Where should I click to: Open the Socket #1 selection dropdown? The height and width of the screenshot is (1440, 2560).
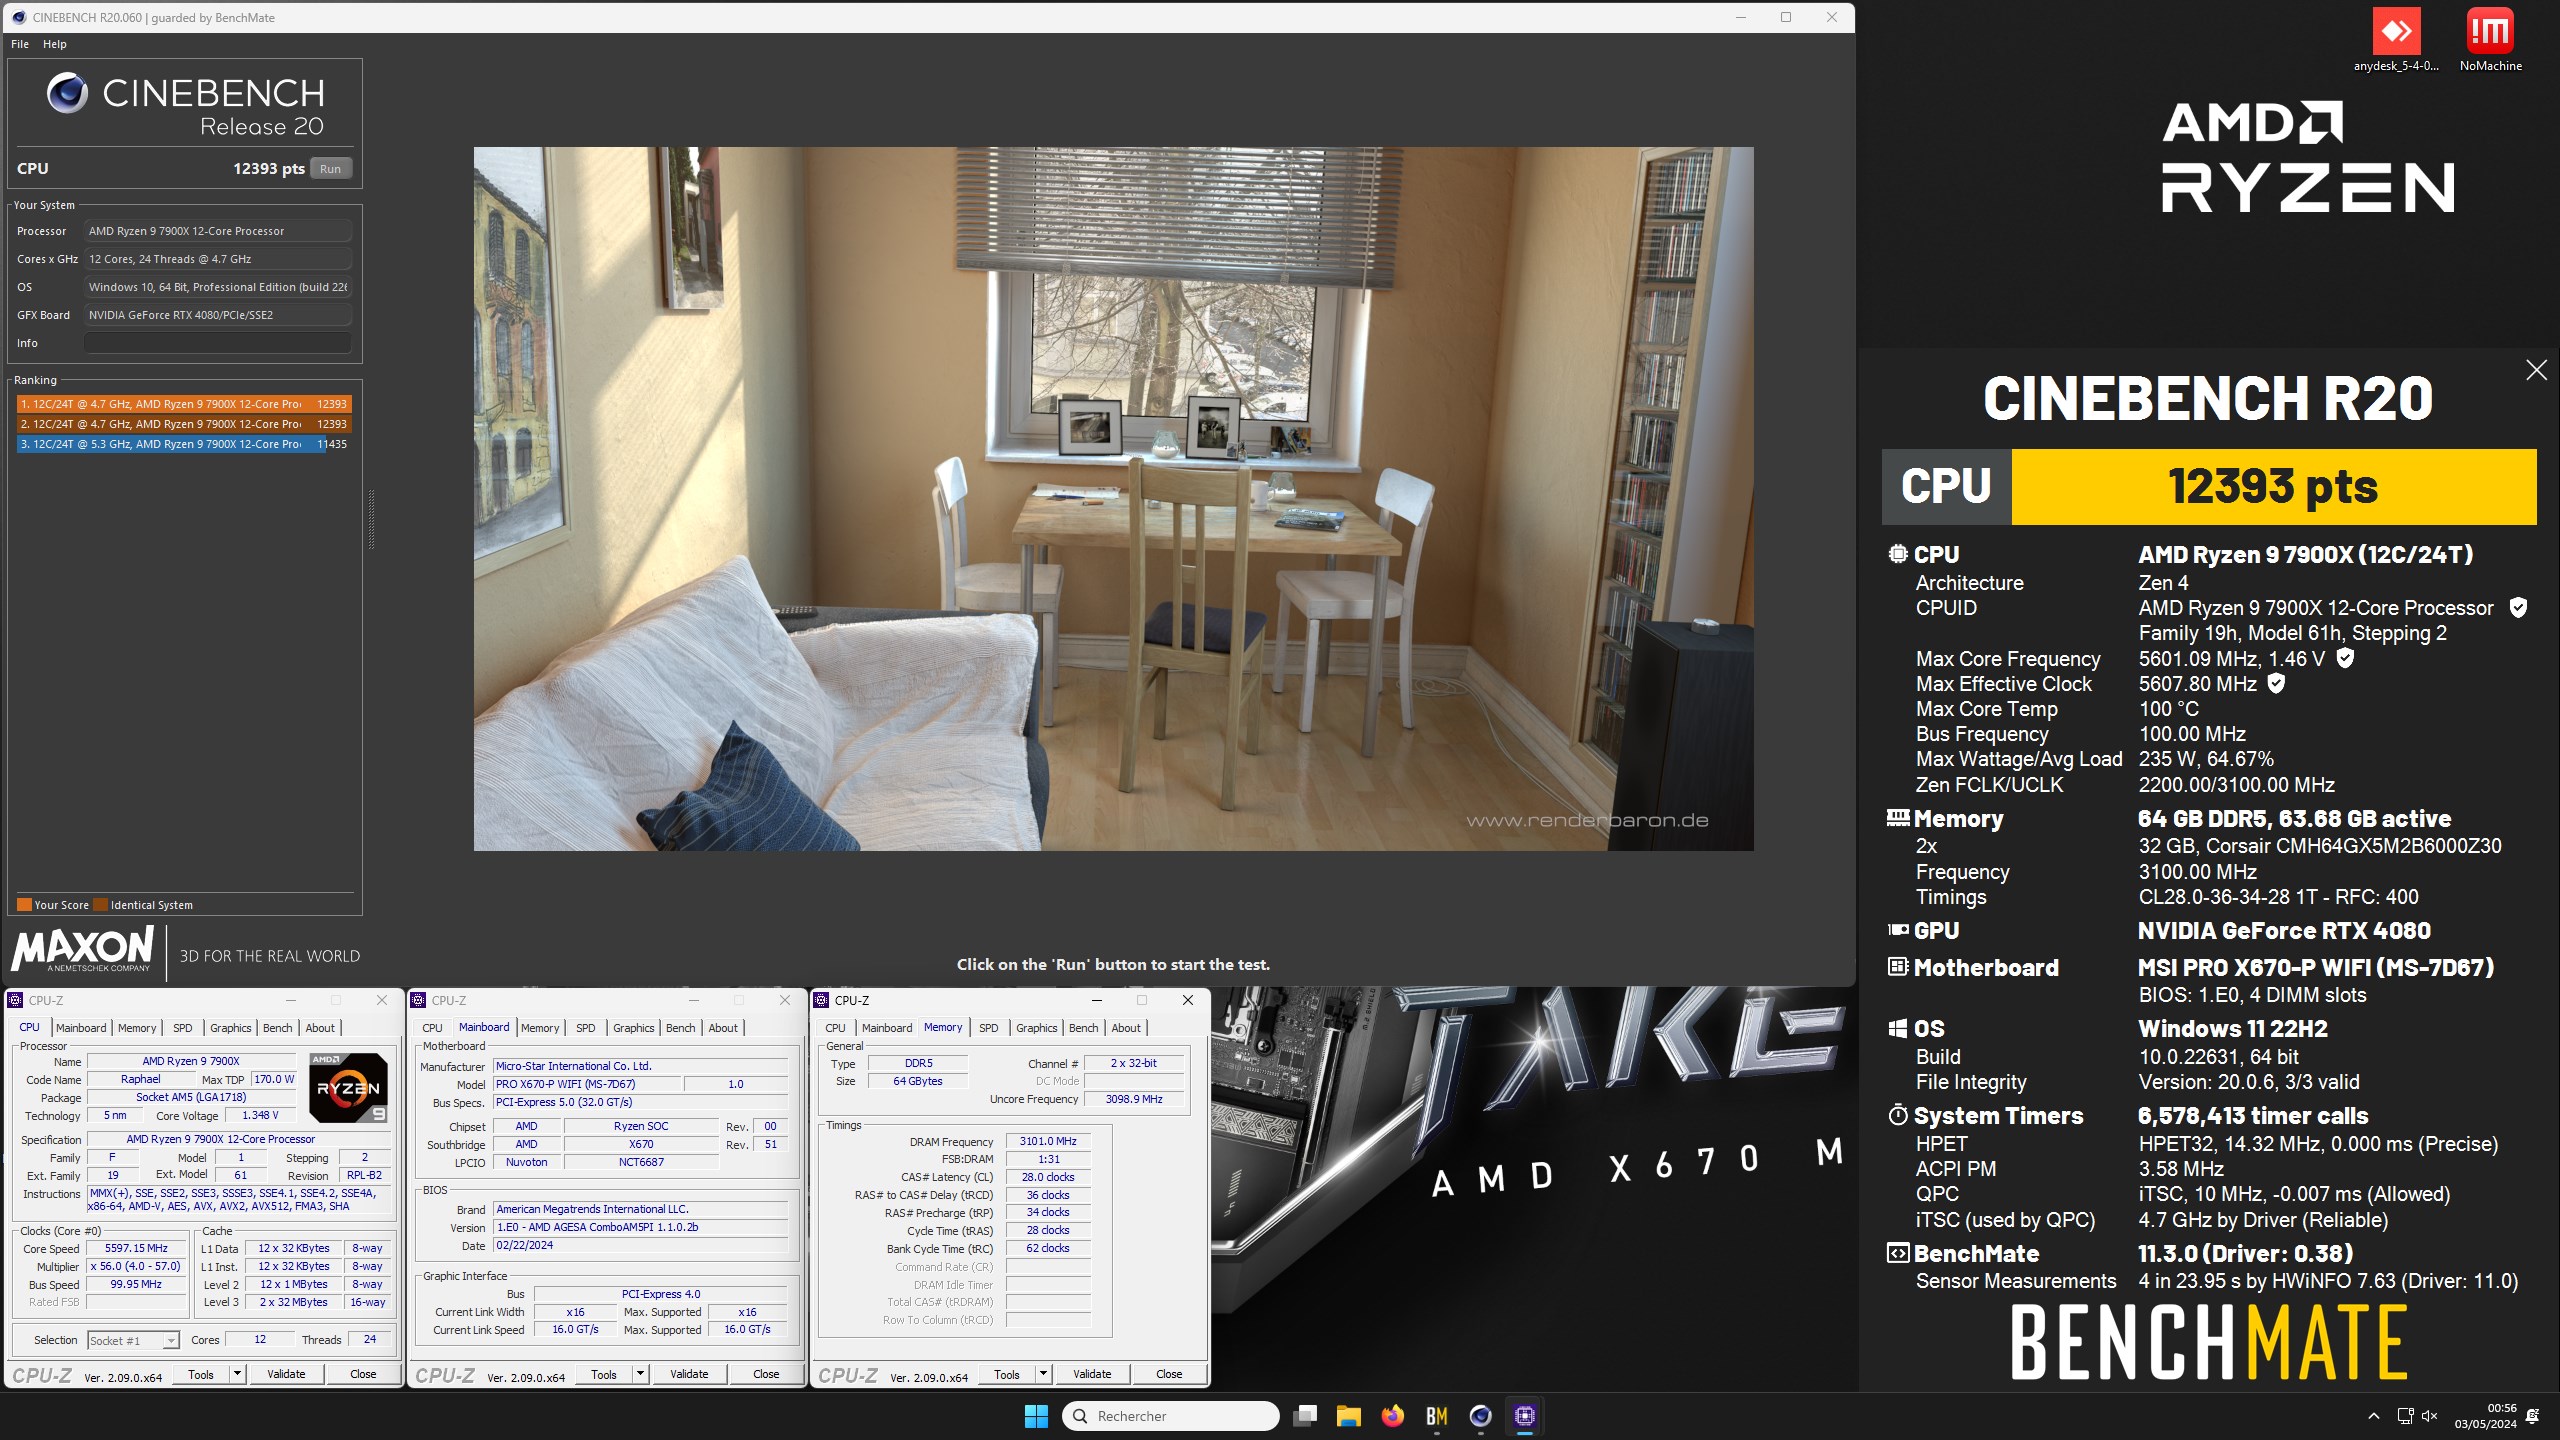(x=133, y=1341)
